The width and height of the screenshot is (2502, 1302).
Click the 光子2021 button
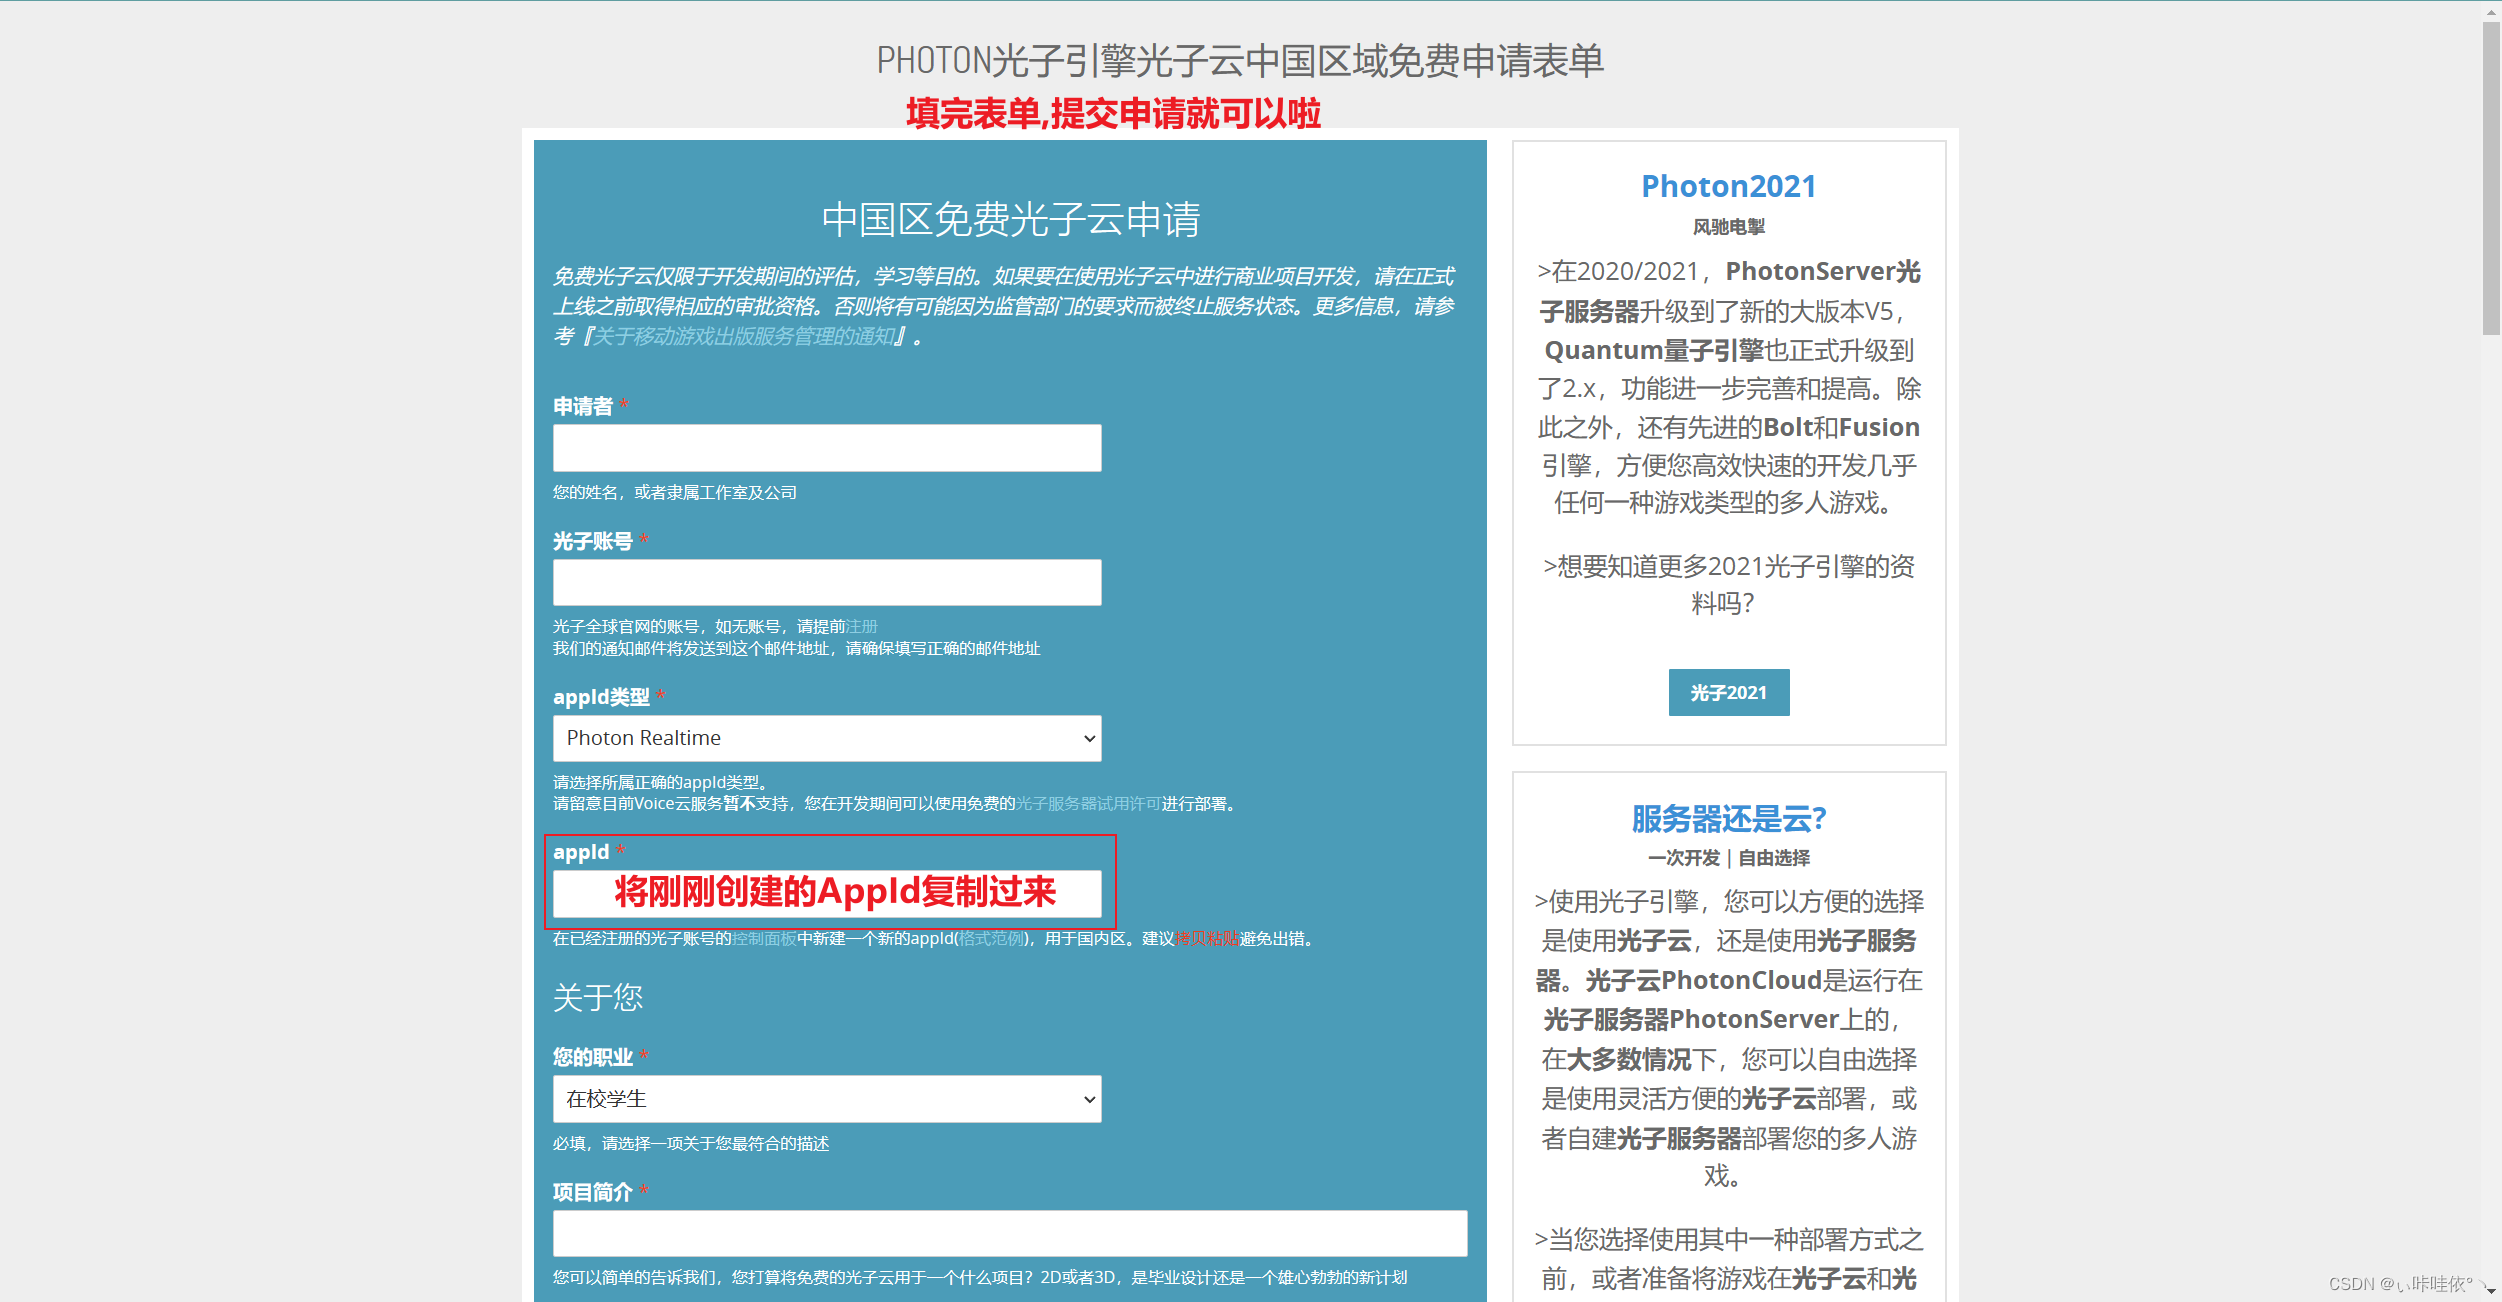click(x=1729, y=692)
